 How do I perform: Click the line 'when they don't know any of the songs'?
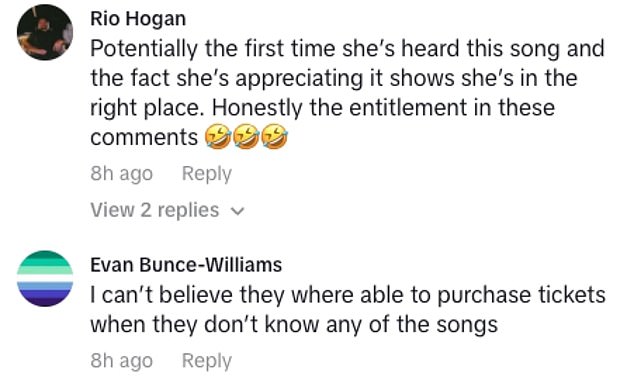[294, 325]
